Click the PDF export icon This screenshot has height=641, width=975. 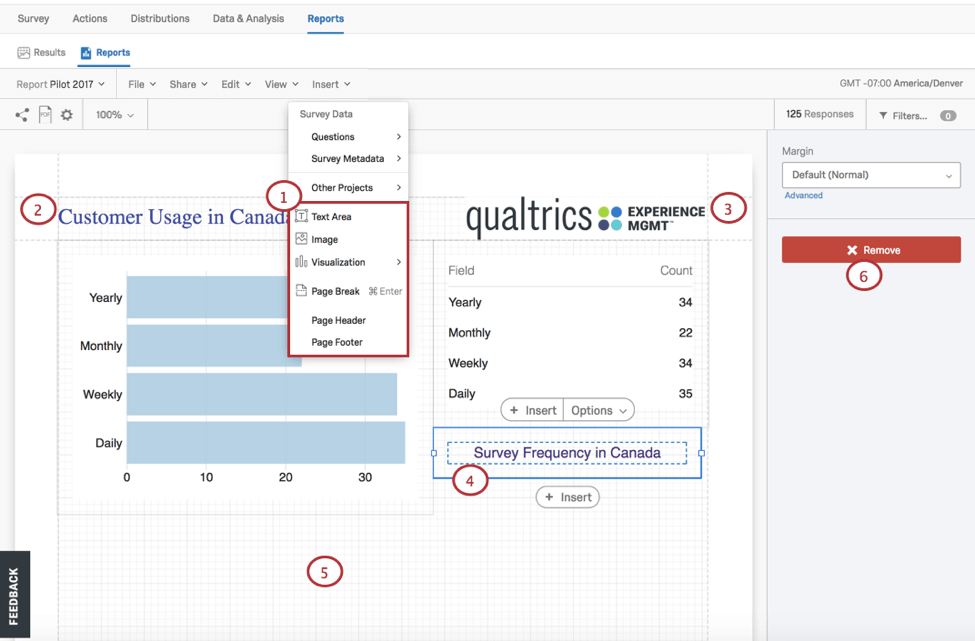coord(45,114)
